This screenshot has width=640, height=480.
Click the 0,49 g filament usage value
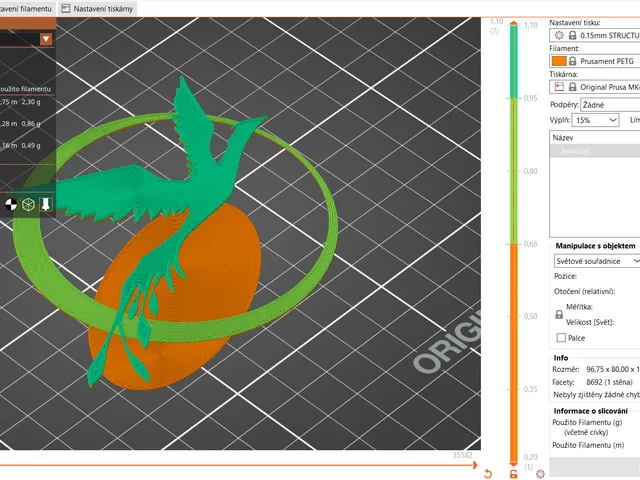(31, 145)
